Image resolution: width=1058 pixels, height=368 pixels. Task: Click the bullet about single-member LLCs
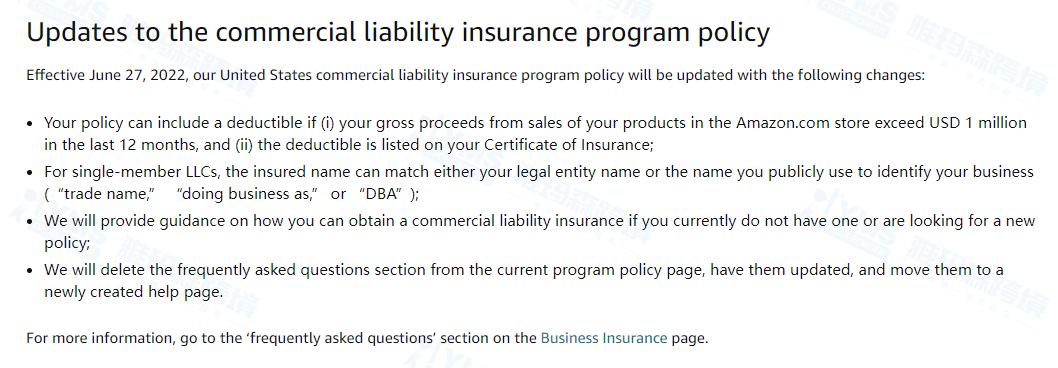tap(538, 182)
